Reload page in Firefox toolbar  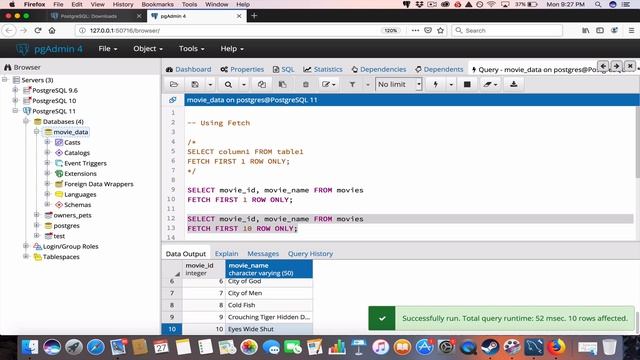(x=38, y=30)
